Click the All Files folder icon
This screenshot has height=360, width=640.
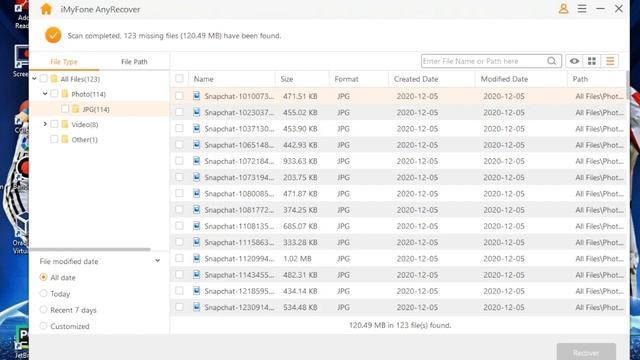[54, 79]
